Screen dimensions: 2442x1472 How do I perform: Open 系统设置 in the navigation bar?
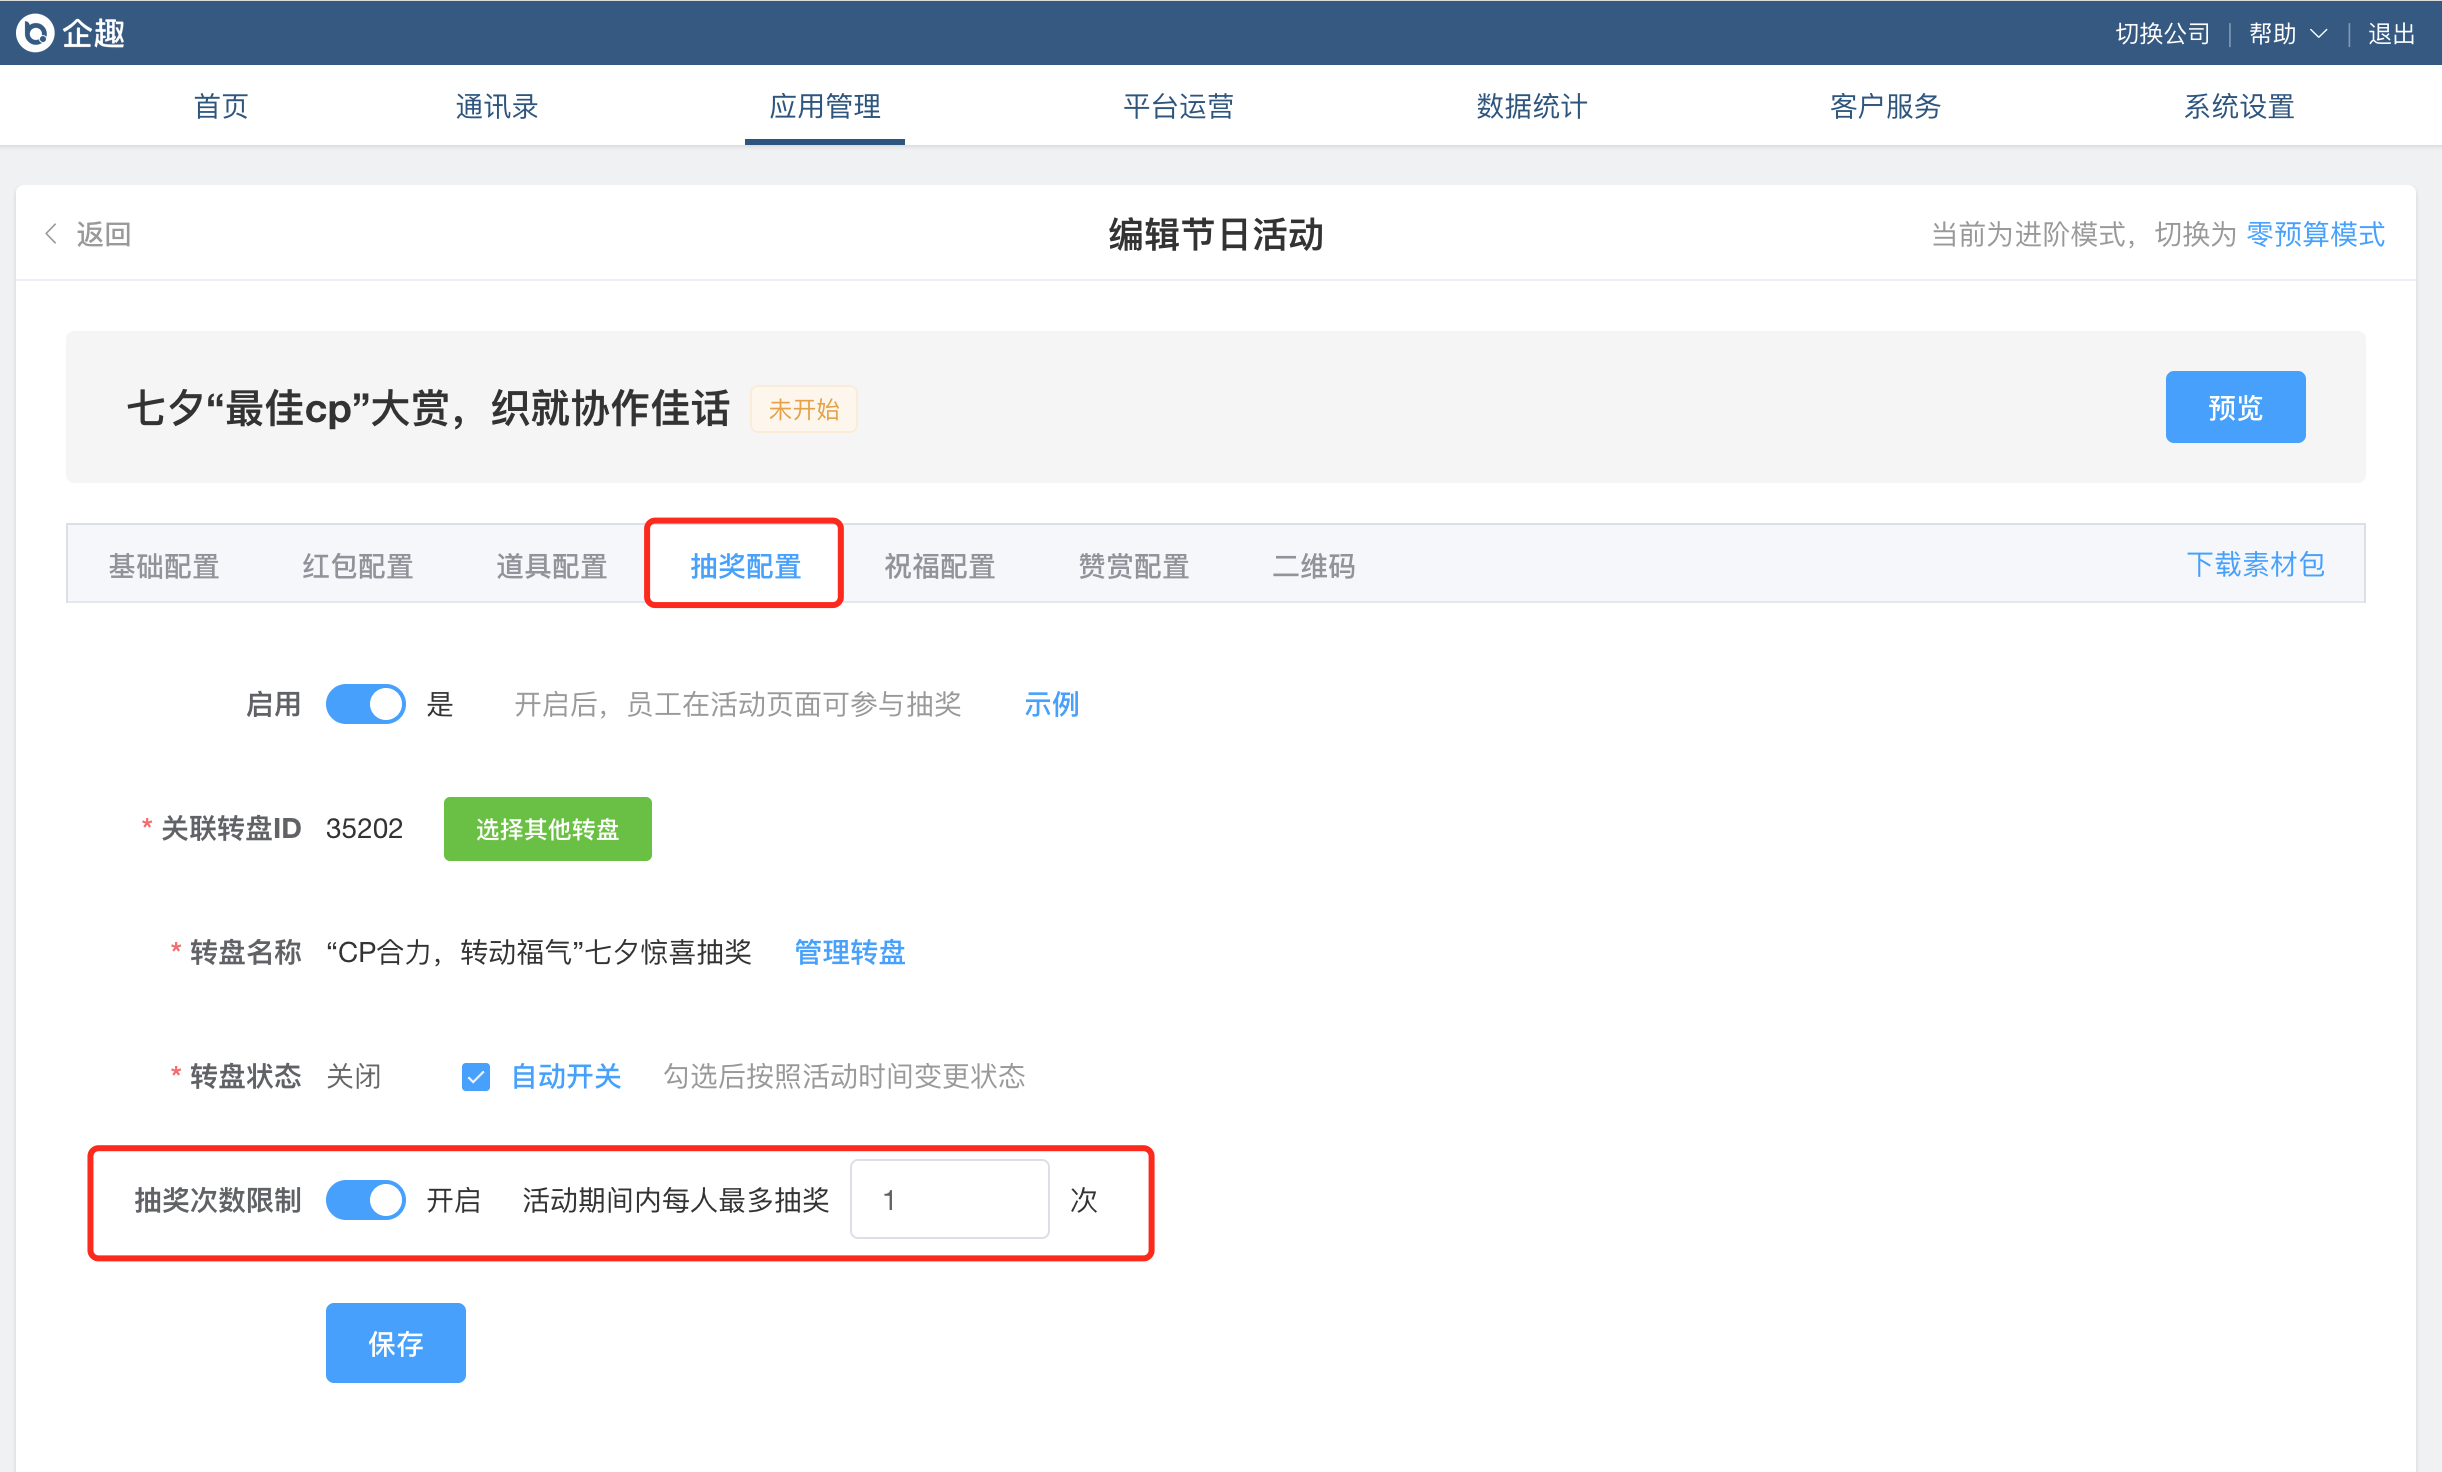[2238, 106]
